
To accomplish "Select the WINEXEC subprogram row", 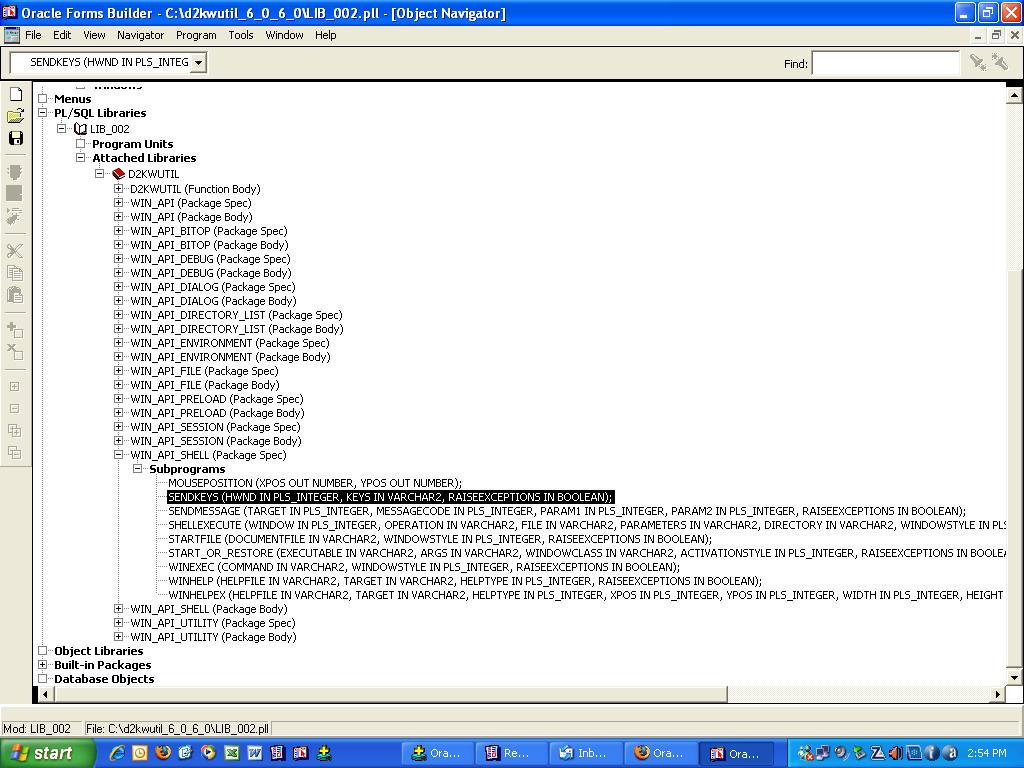I will point(424,567).
